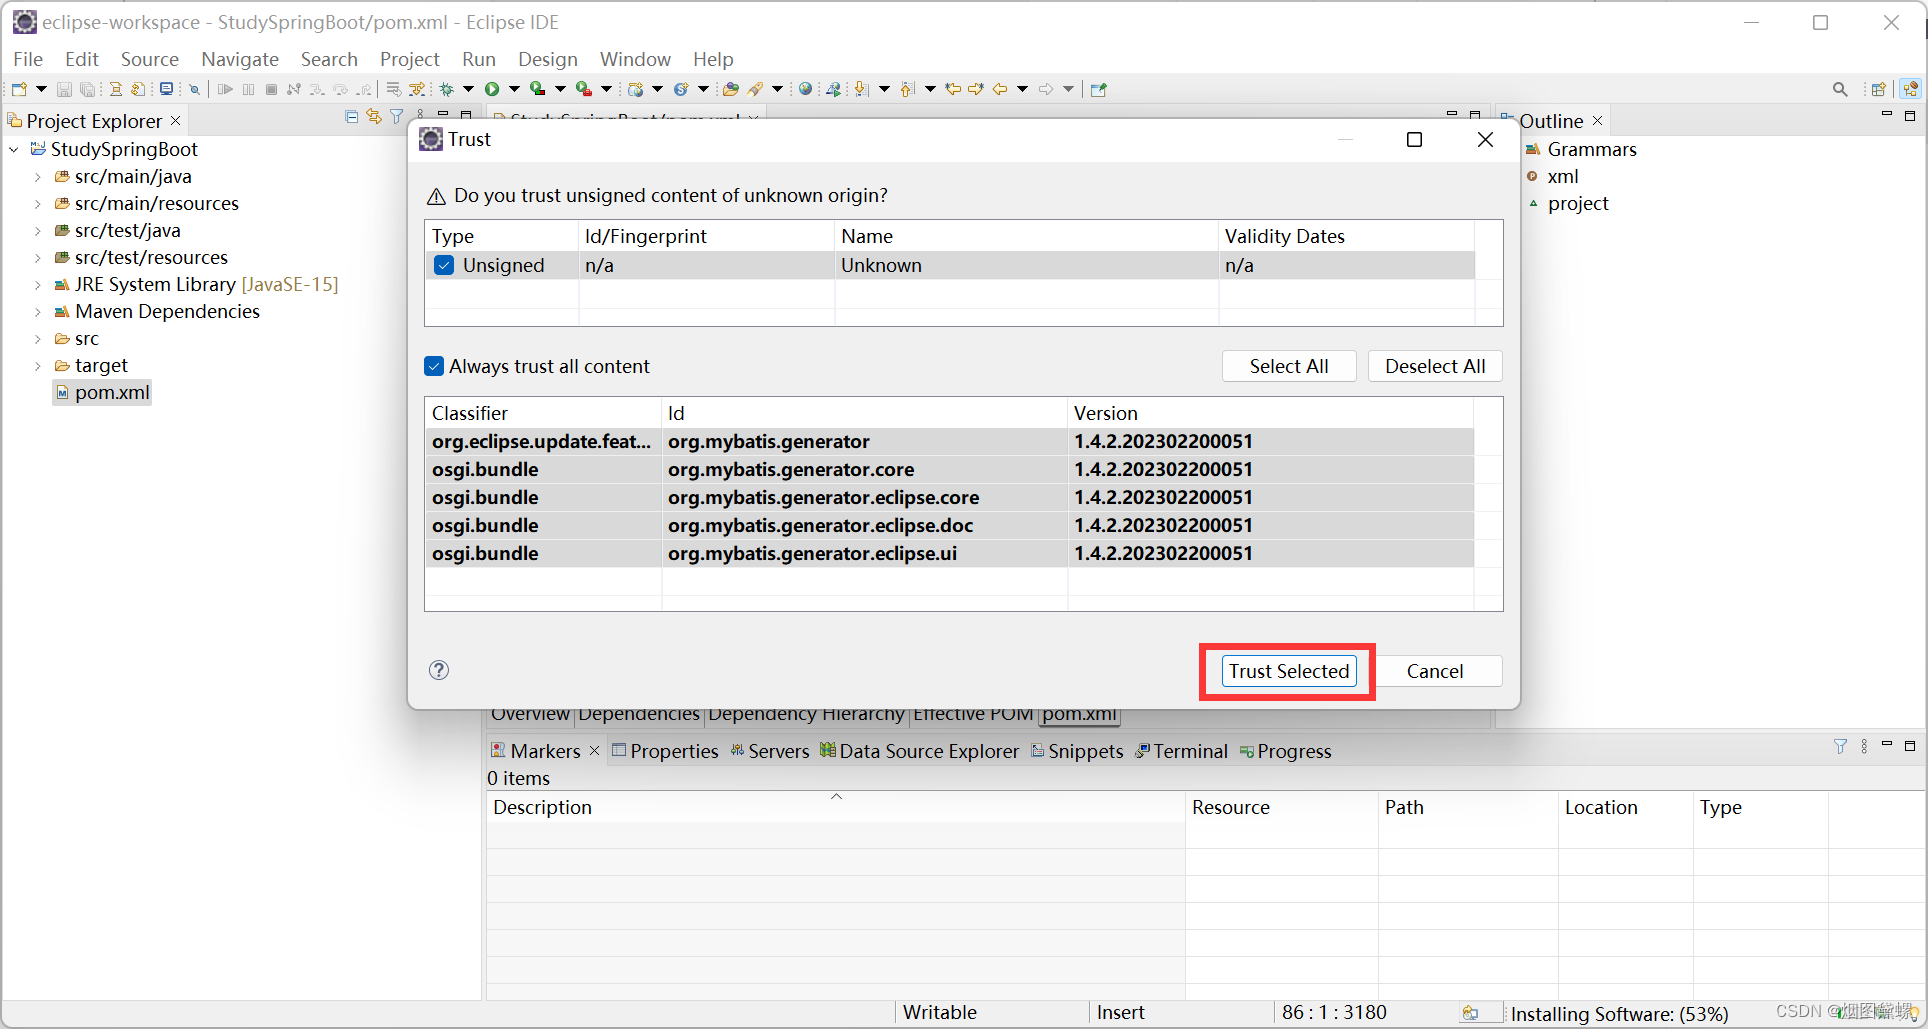Image resolution: width=1928 pixels, height=1029 pixels.
Task: Minimize the Outline view panel
Action: [1887, 115]
